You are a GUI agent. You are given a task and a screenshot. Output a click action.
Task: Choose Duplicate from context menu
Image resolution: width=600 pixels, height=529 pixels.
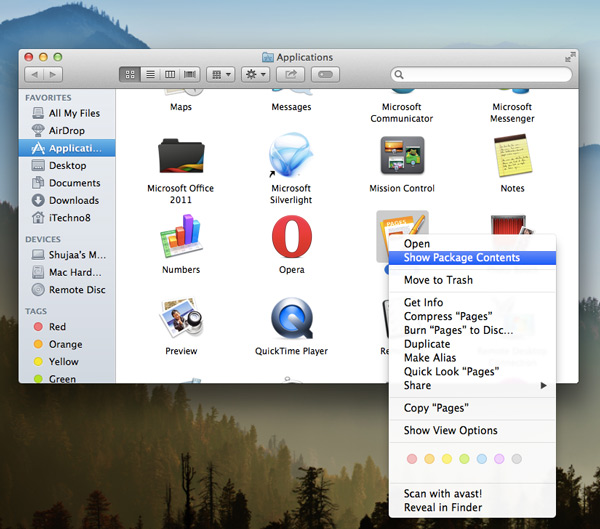472,344
